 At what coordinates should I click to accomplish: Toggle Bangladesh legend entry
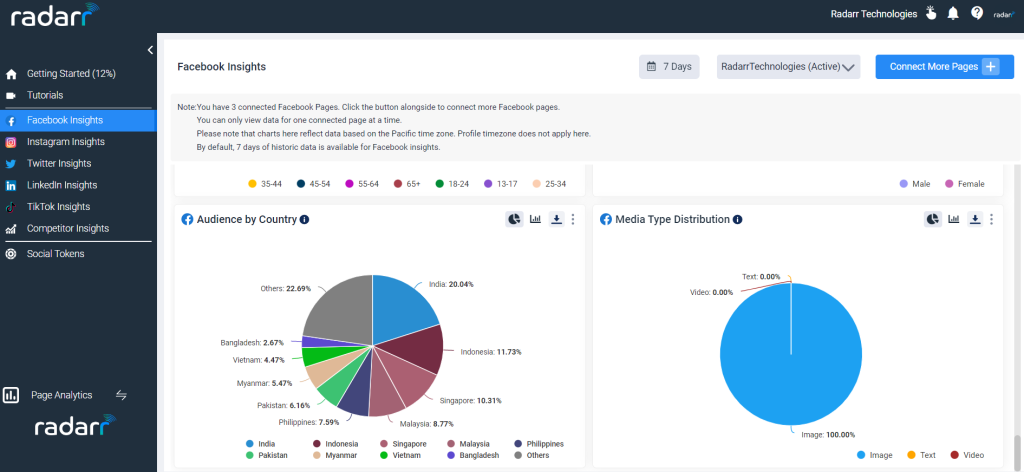pyautogui.click(x=473, y=455)
